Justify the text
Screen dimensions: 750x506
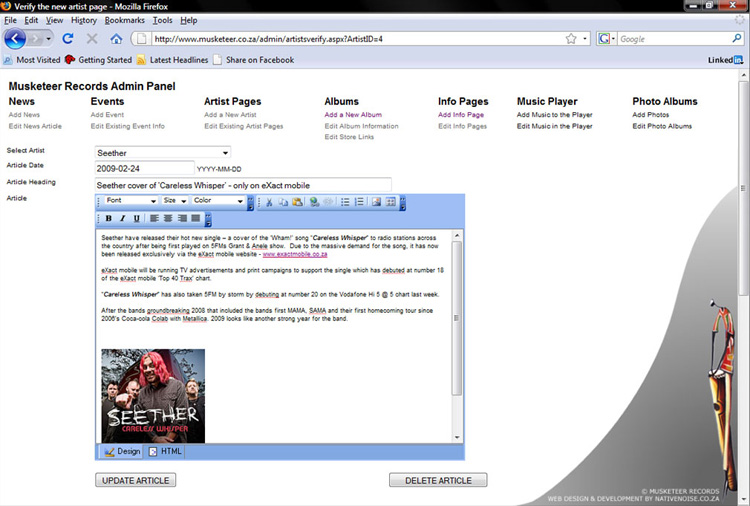[x=196, y=219]
